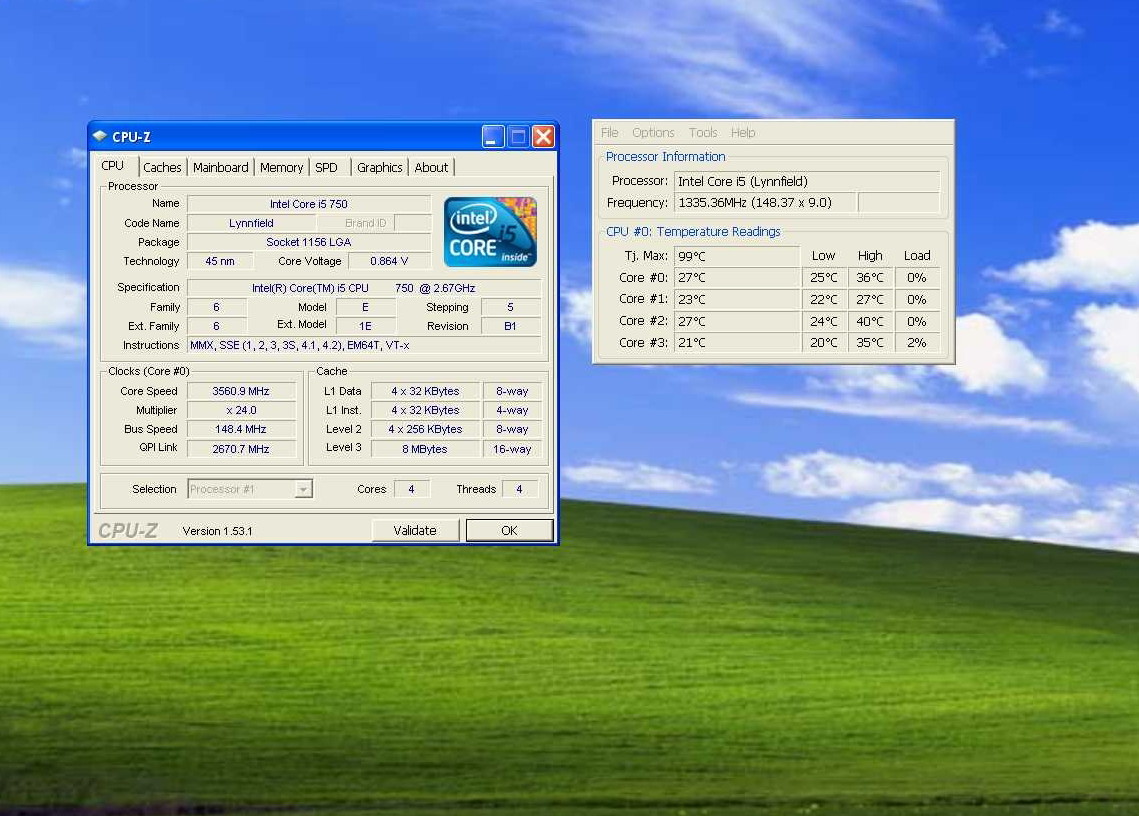
Task: Click the Level 3 cache value 8 MBytes
Action: coord(425,449)
